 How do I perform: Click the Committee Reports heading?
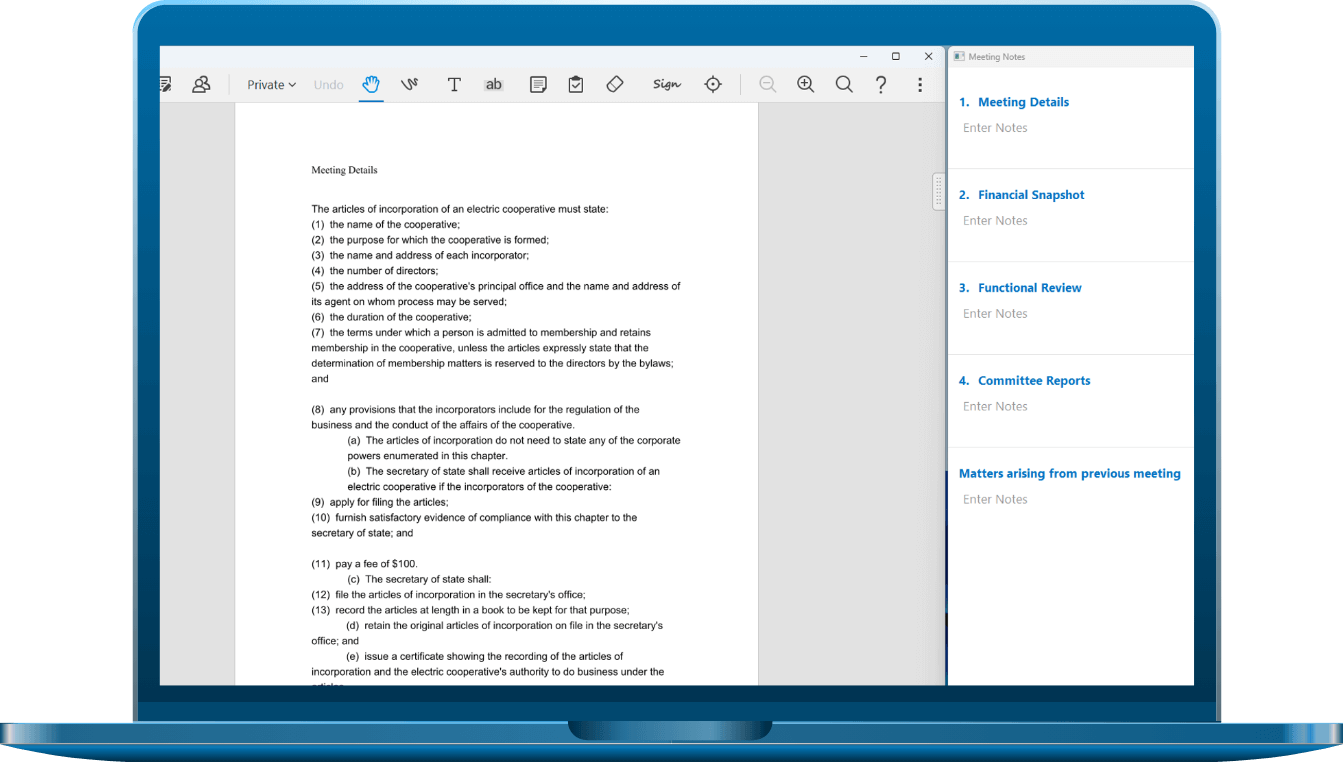point(1033,381)
